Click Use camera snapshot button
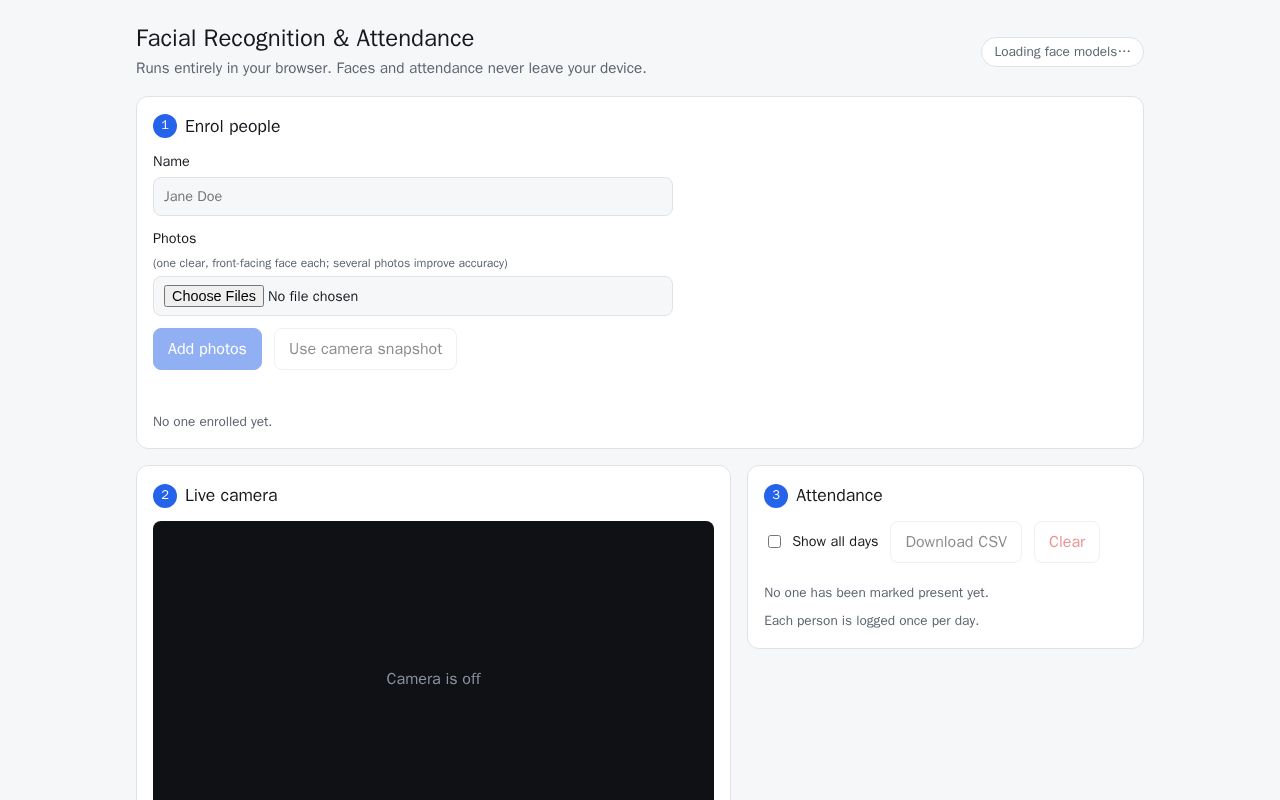 tap(365, 349)
